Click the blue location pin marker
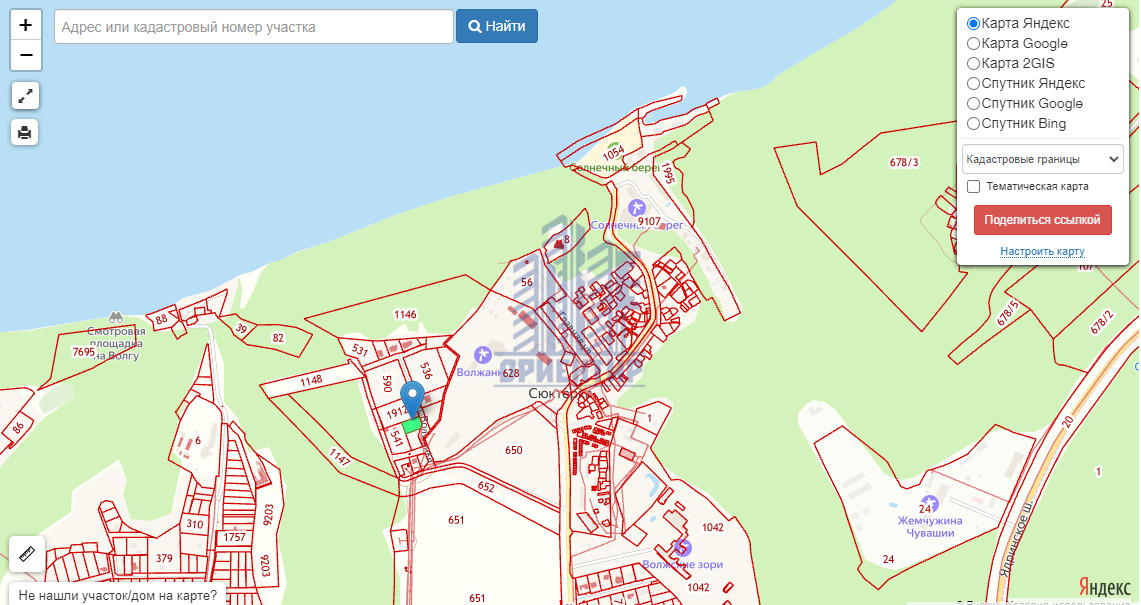Screen dimensions: 1141x605 pos(413,400)
